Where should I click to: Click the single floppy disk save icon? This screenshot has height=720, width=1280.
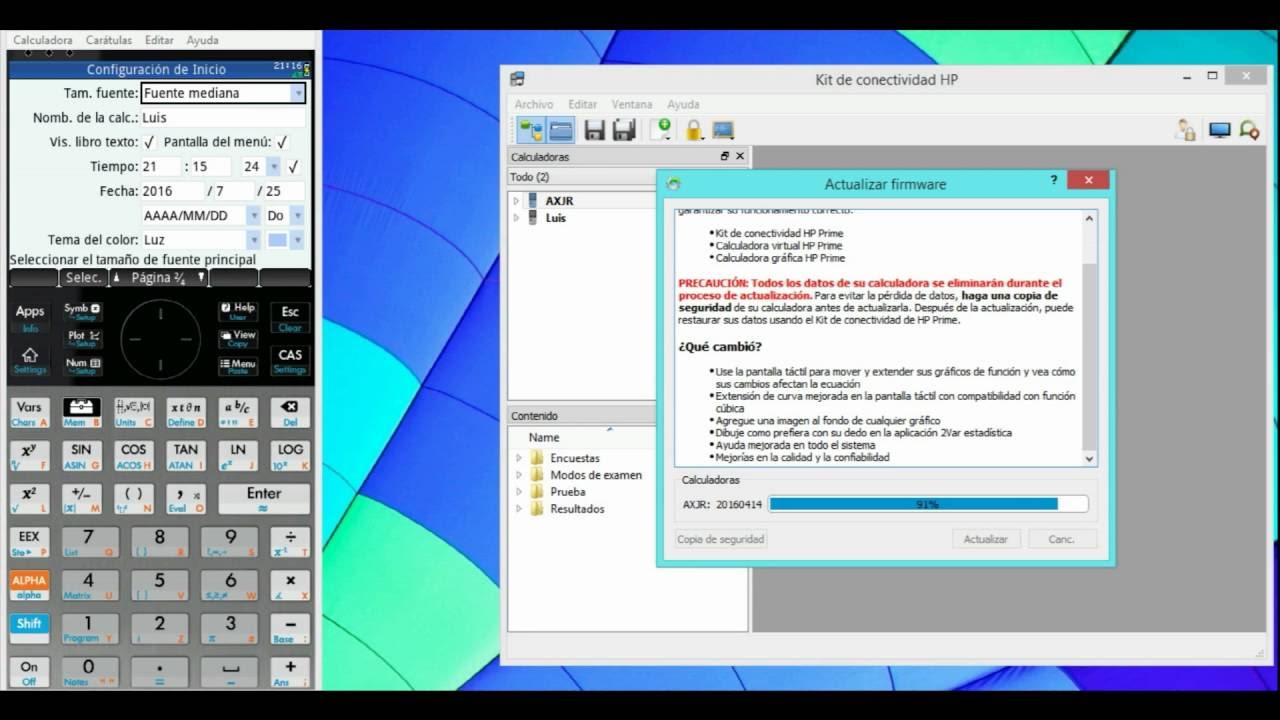tap(595, 130)
